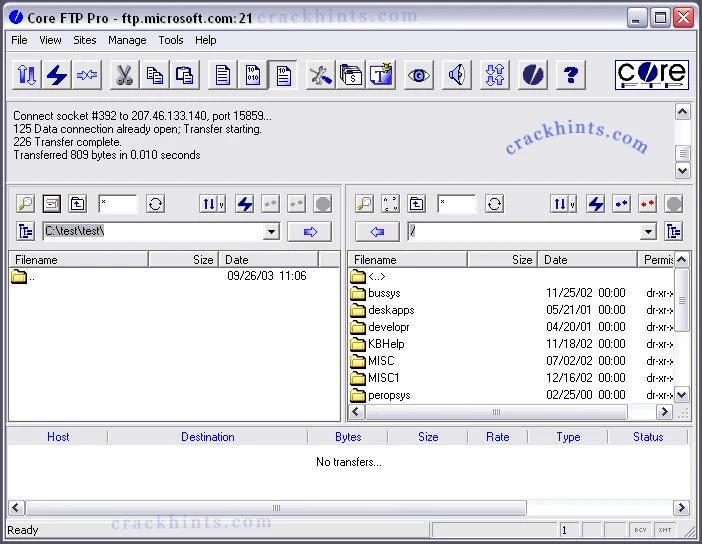Click the scissors Cut icon
This screenshot has width=702, height=544.
pyautogui.click(x=124, y=75)
